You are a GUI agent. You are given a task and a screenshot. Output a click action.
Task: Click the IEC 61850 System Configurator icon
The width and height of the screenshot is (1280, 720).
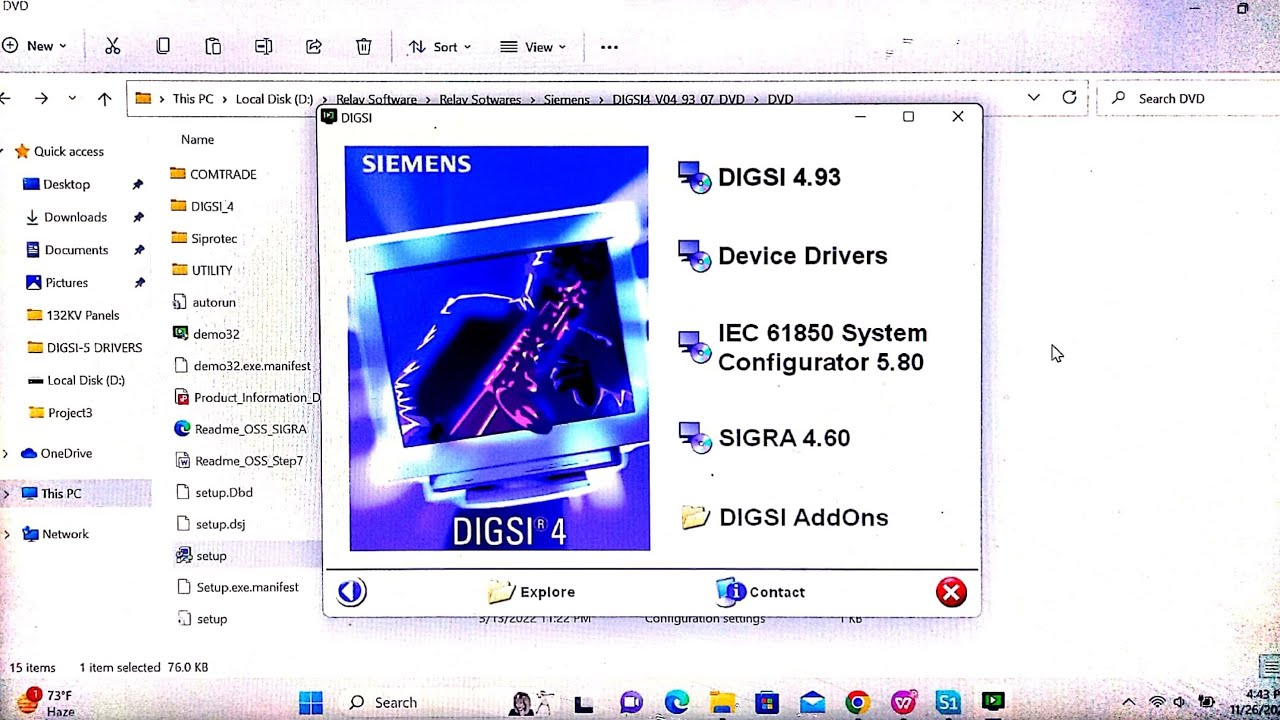(x=694, y=346)
